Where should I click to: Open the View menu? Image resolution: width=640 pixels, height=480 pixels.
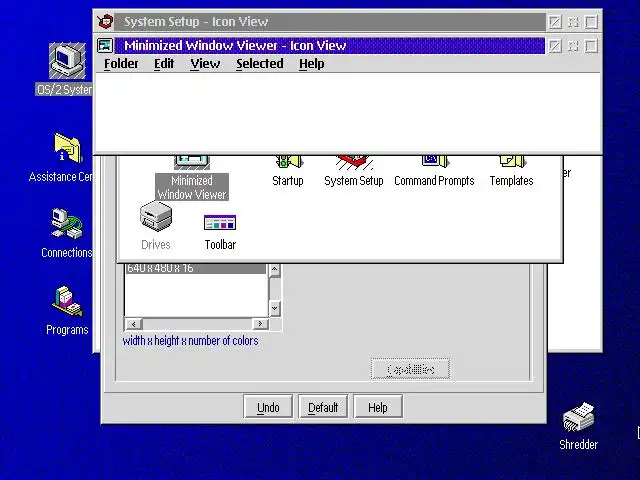tap(205, 64)
